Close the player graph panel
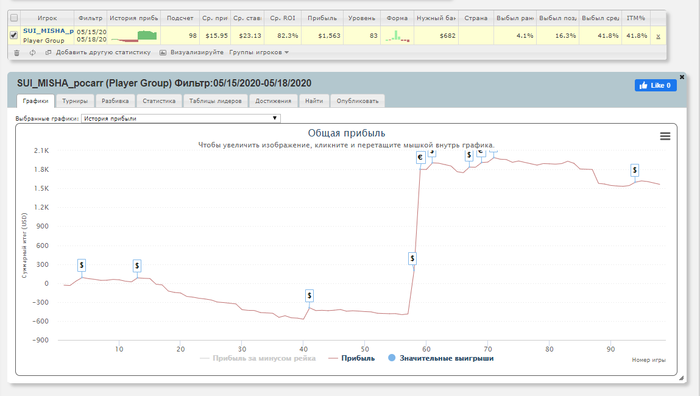 (682, 77)
